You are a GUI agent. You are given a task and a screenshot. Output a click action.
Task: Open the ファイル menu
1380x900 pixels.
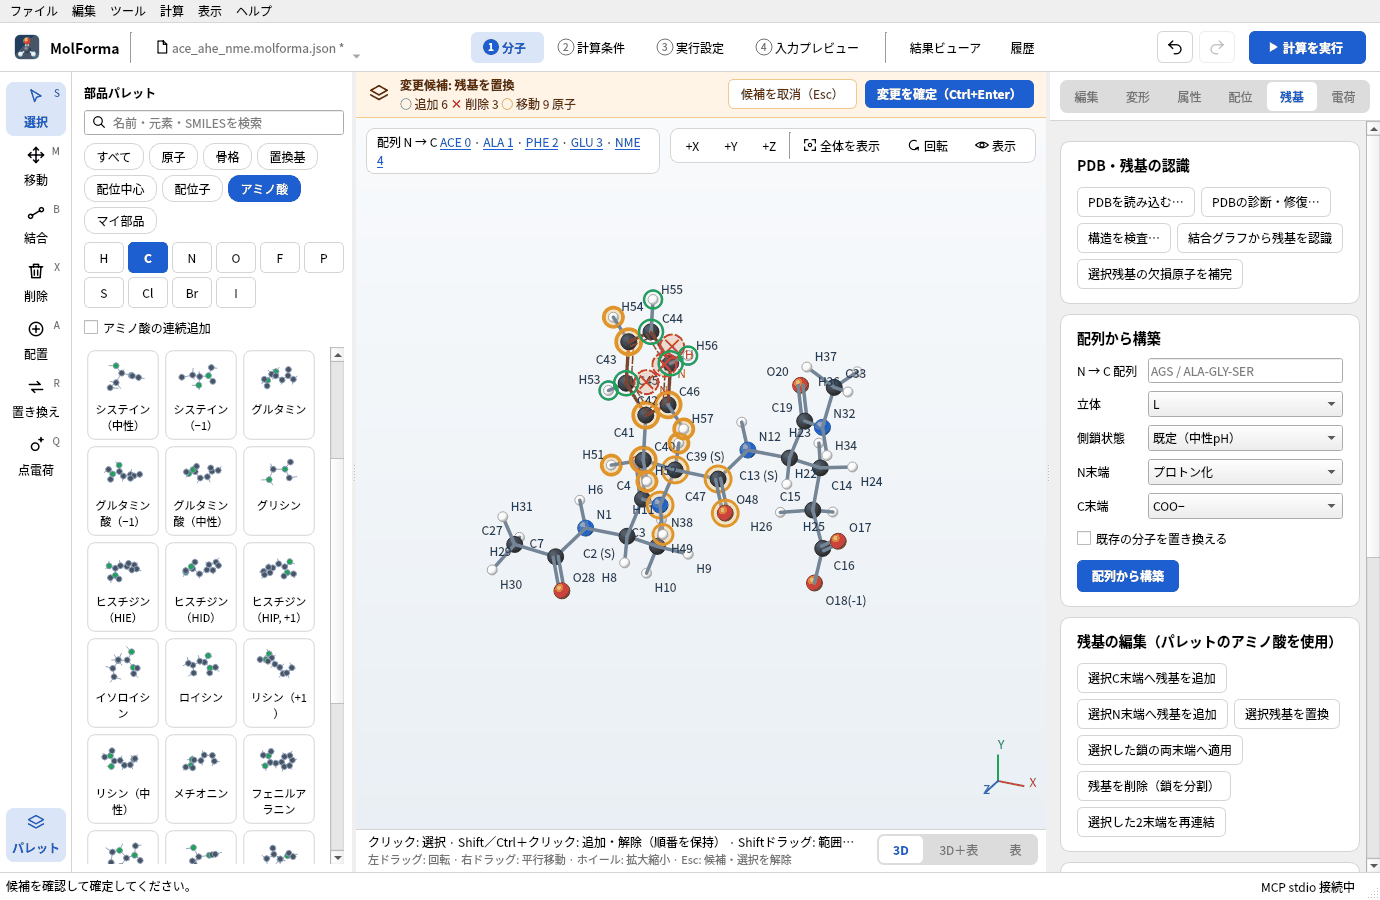(x=34, y=11)
